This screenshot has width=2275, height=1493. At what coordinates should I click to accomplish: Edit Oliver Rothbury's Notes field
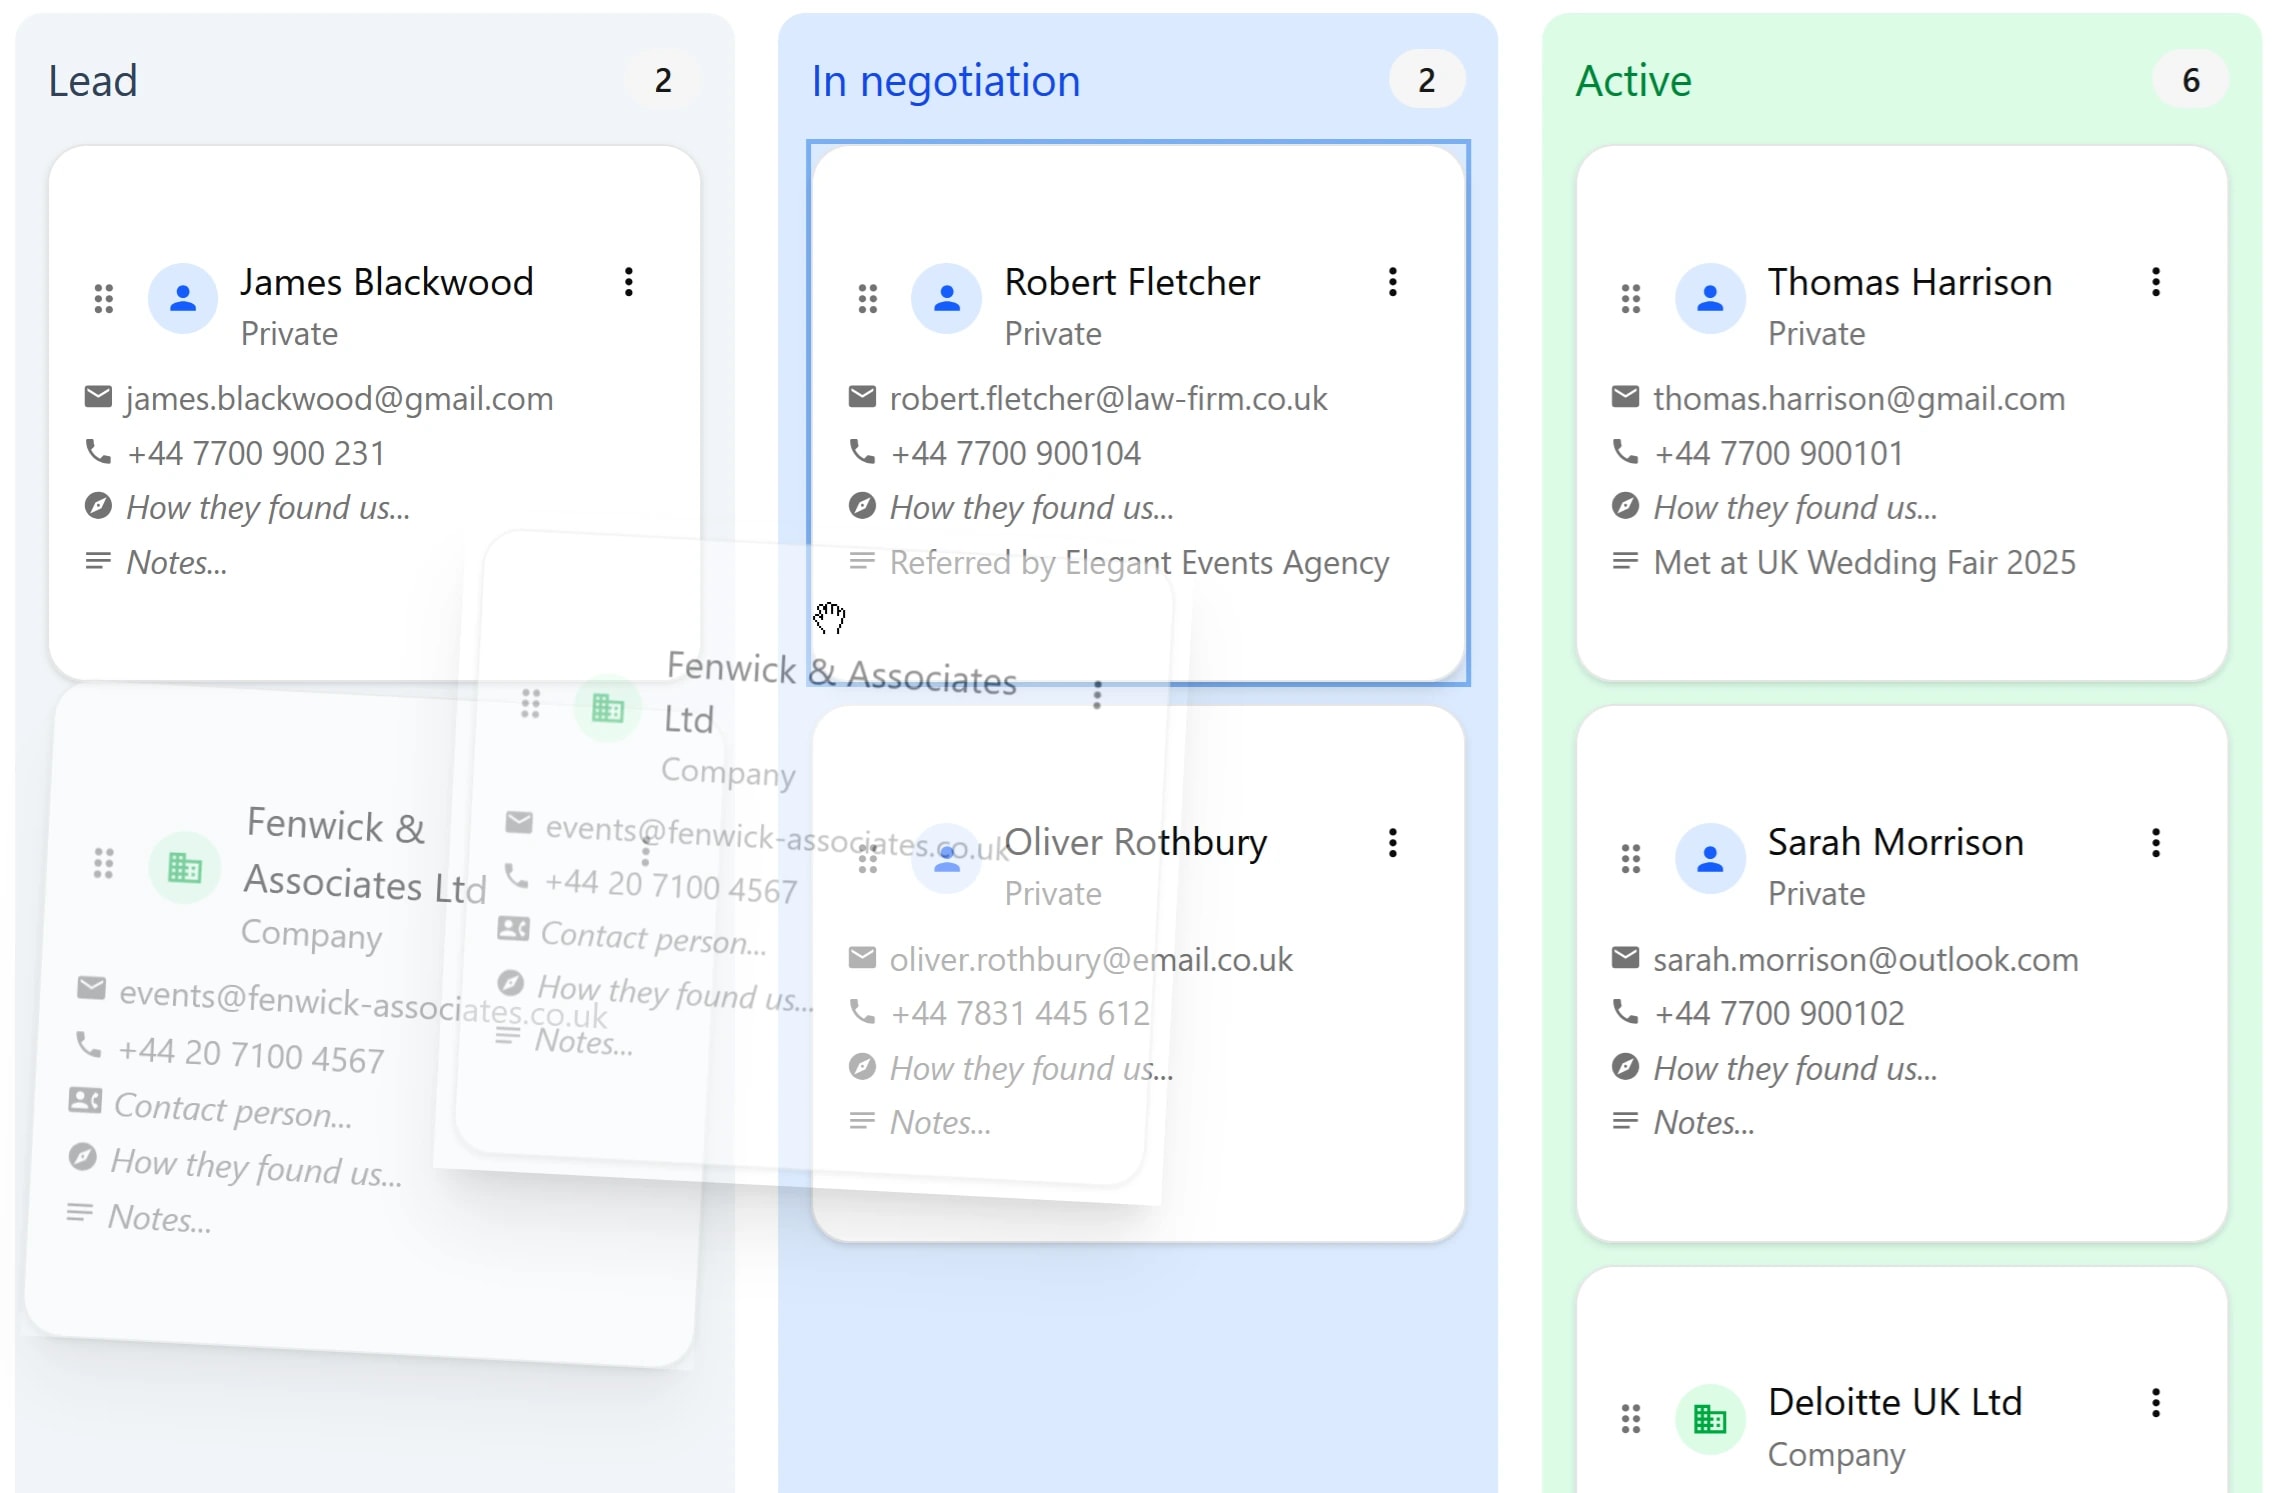point(940,1122)
